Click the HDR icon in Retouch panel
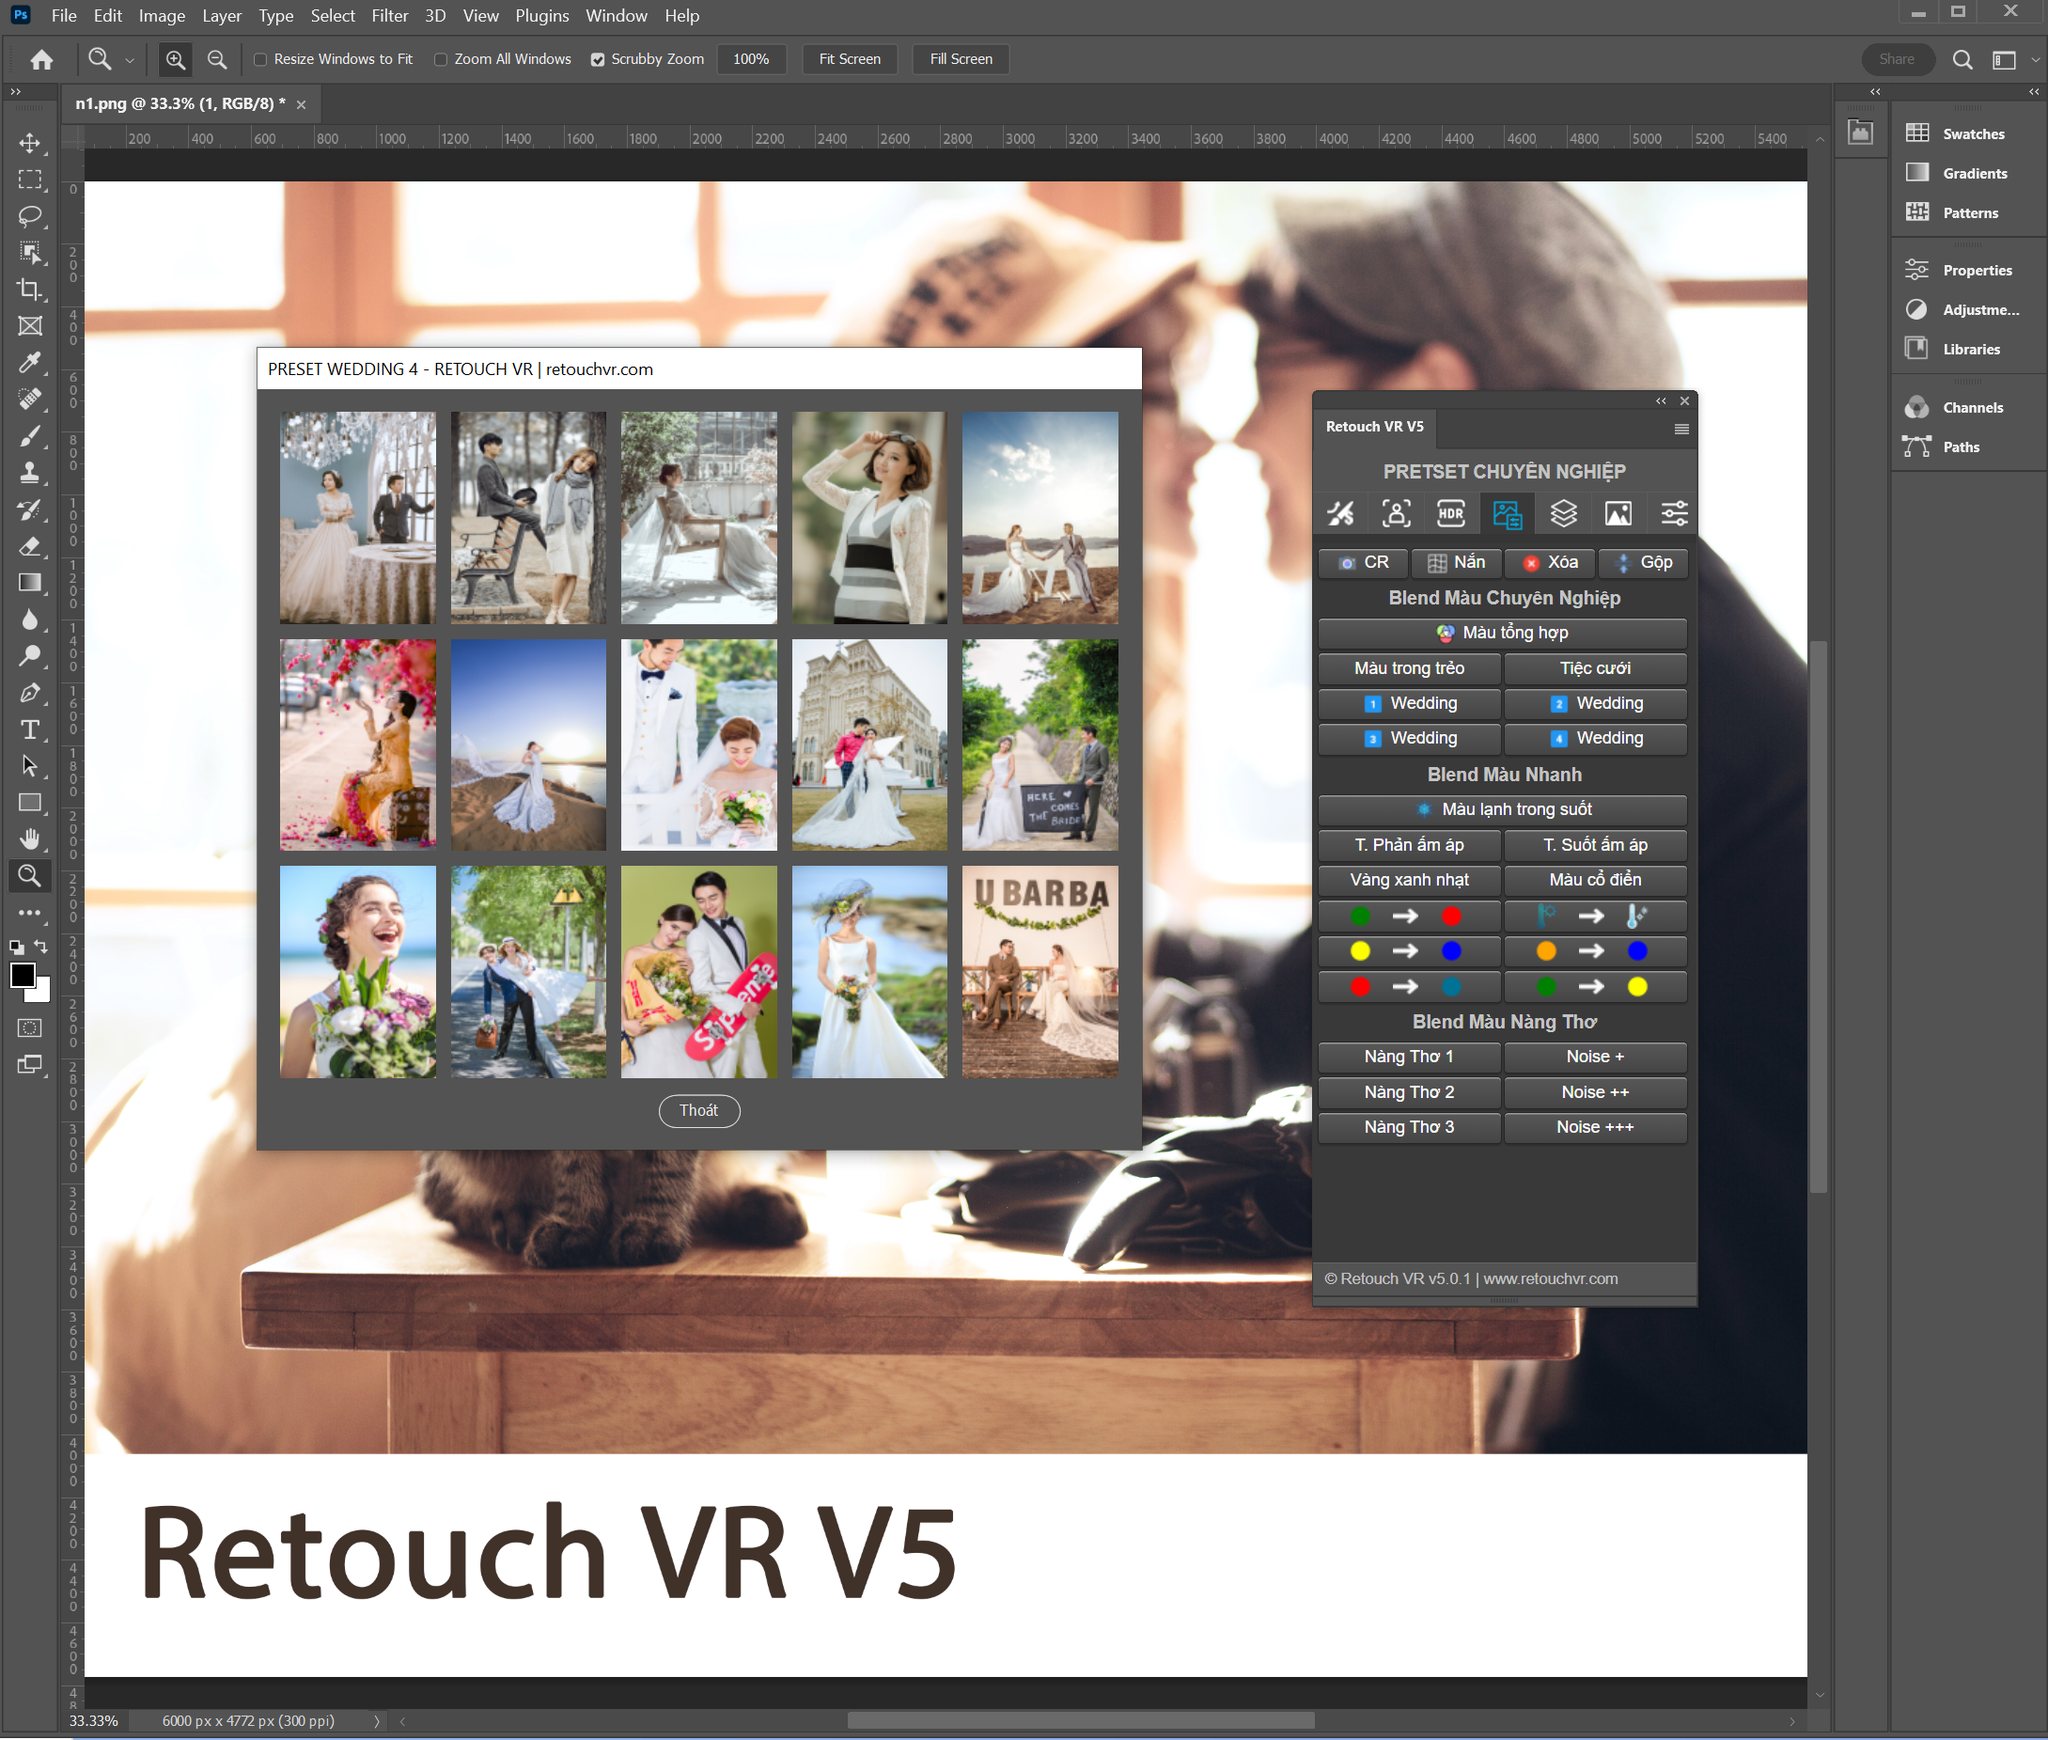This screenshot has height=1740, width=2048. click(1450, 514)
